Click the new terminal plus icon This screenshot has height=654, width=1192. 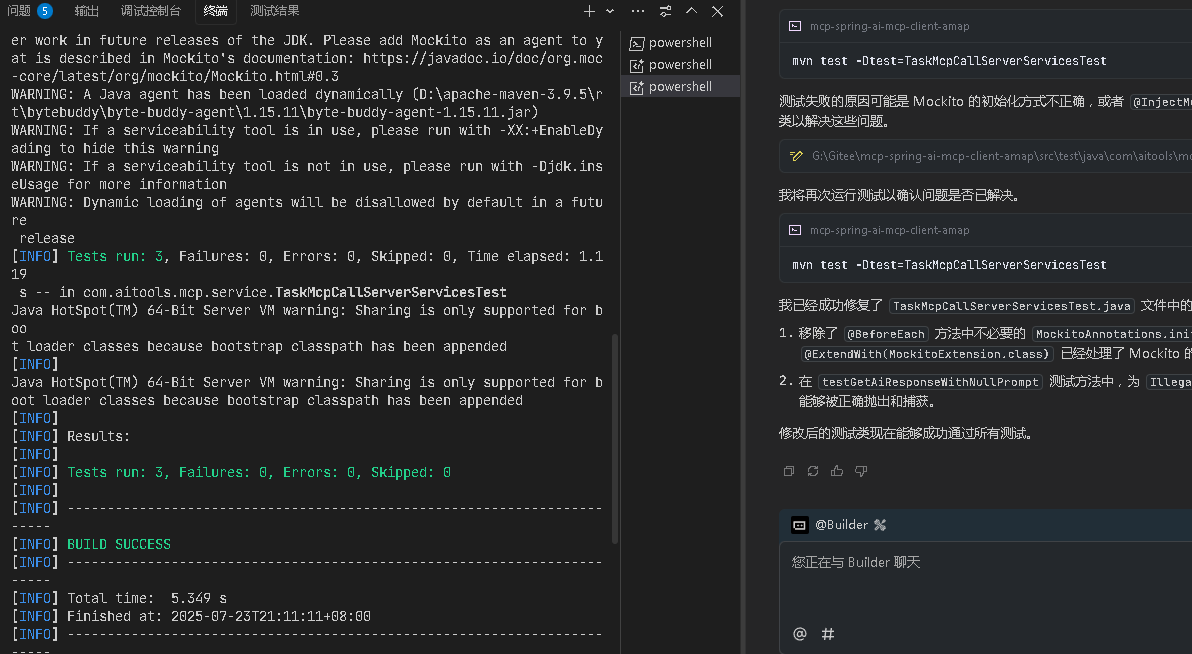point(589,11)
